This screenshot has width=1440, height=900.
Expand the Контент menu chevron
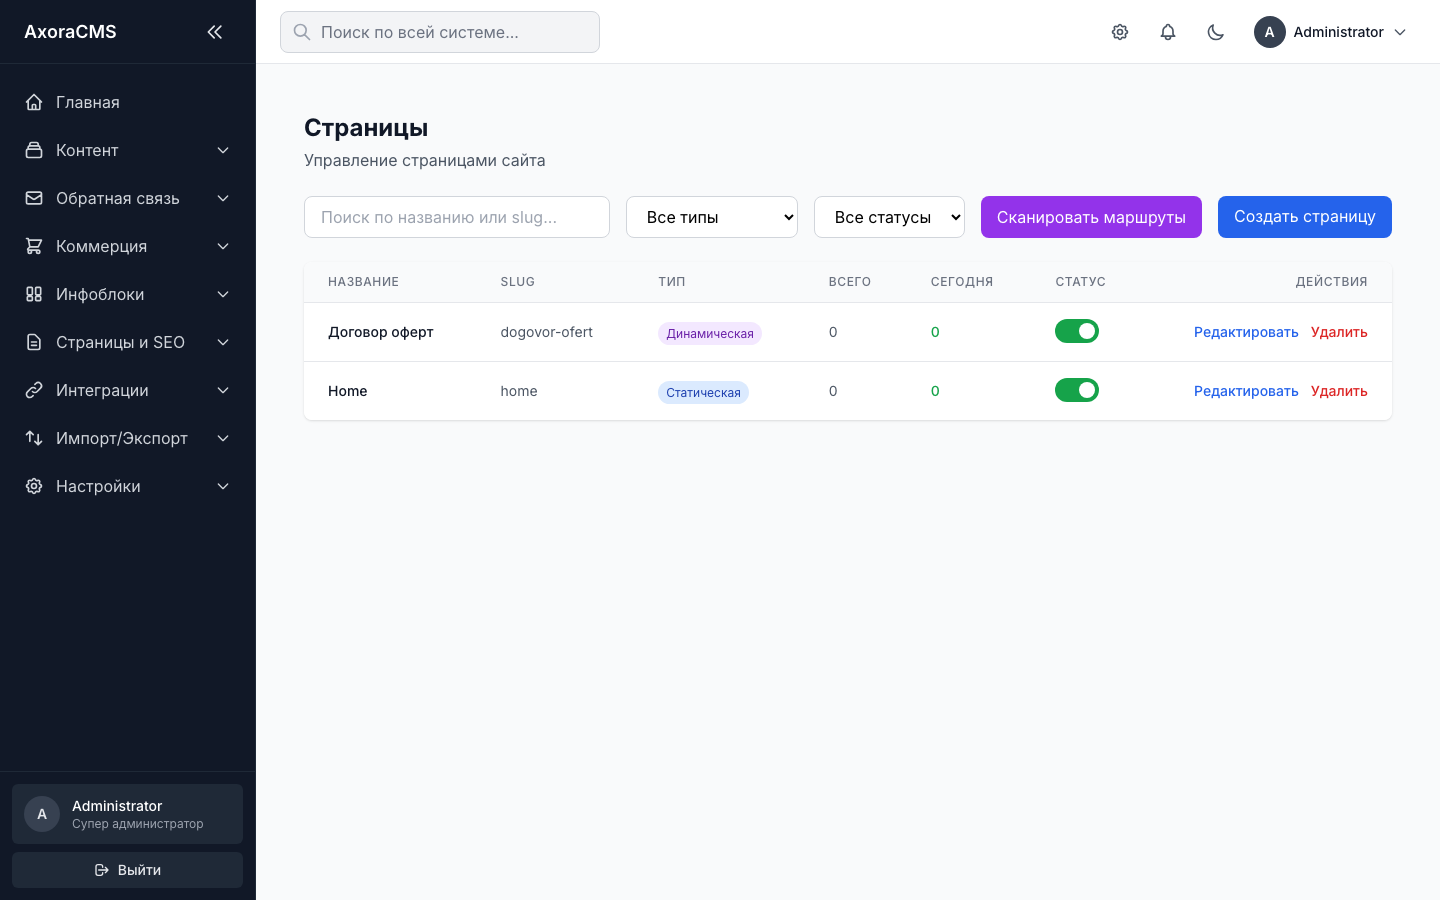pos(223,150)
